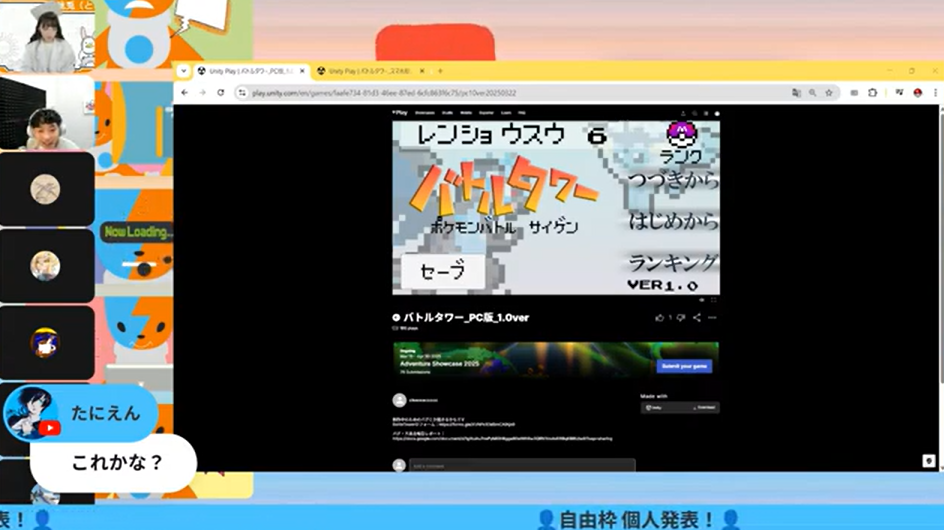Click the browser page vertical scrollbar
This screenshot has width=944, height=530.
(x=941, y=244)
